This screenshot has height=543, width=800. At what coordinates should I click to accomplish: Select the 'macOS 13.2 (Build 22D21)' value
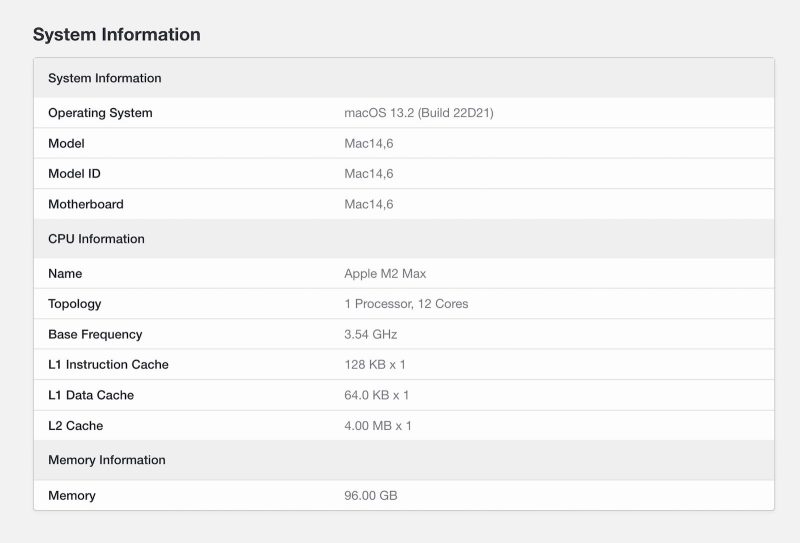[419, 113]
